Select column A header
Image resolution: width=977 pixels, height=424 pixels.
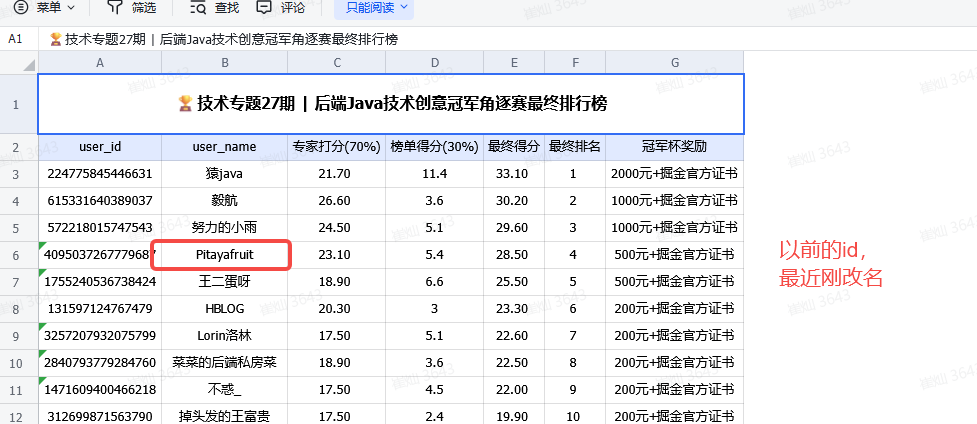[x=100, y=62]
